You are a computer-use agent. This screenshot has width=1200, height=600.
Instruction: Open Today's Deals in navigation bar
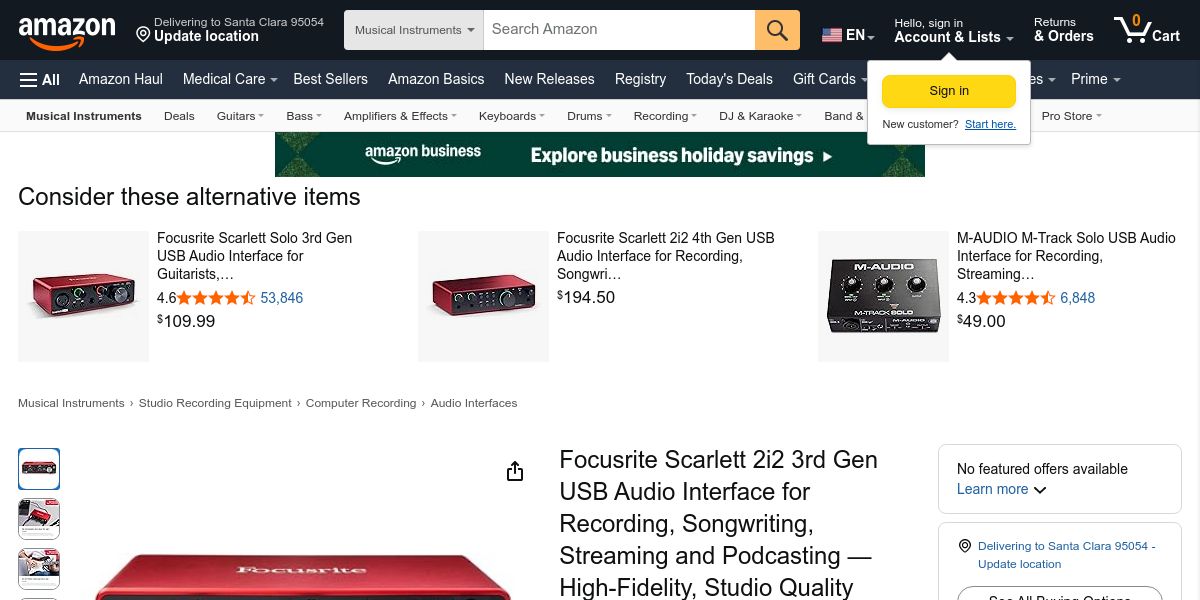click(x=729, y=79)
